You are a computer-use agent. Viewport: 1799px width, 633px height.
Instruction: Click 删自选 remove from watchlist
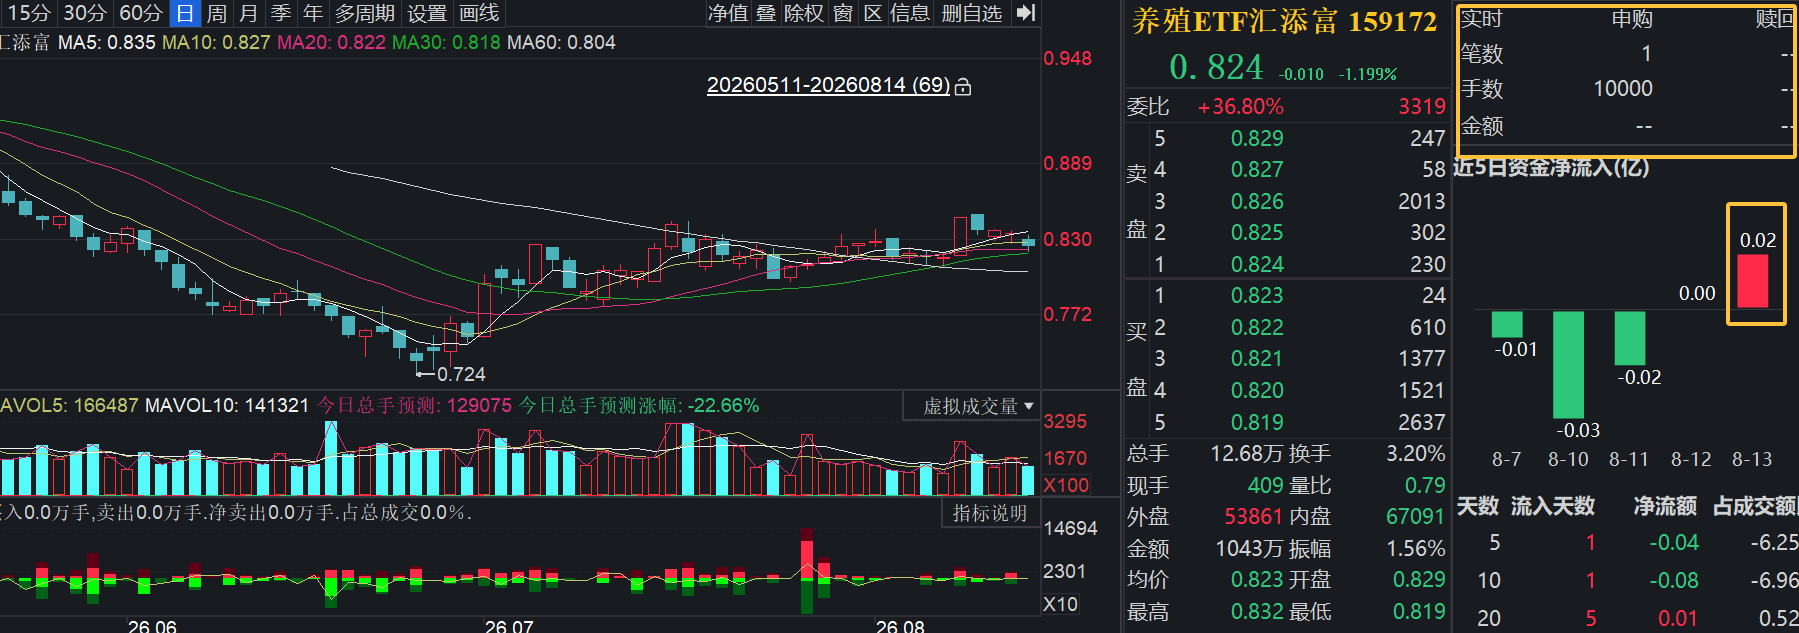pyautogui.click(x=972, y=13)
